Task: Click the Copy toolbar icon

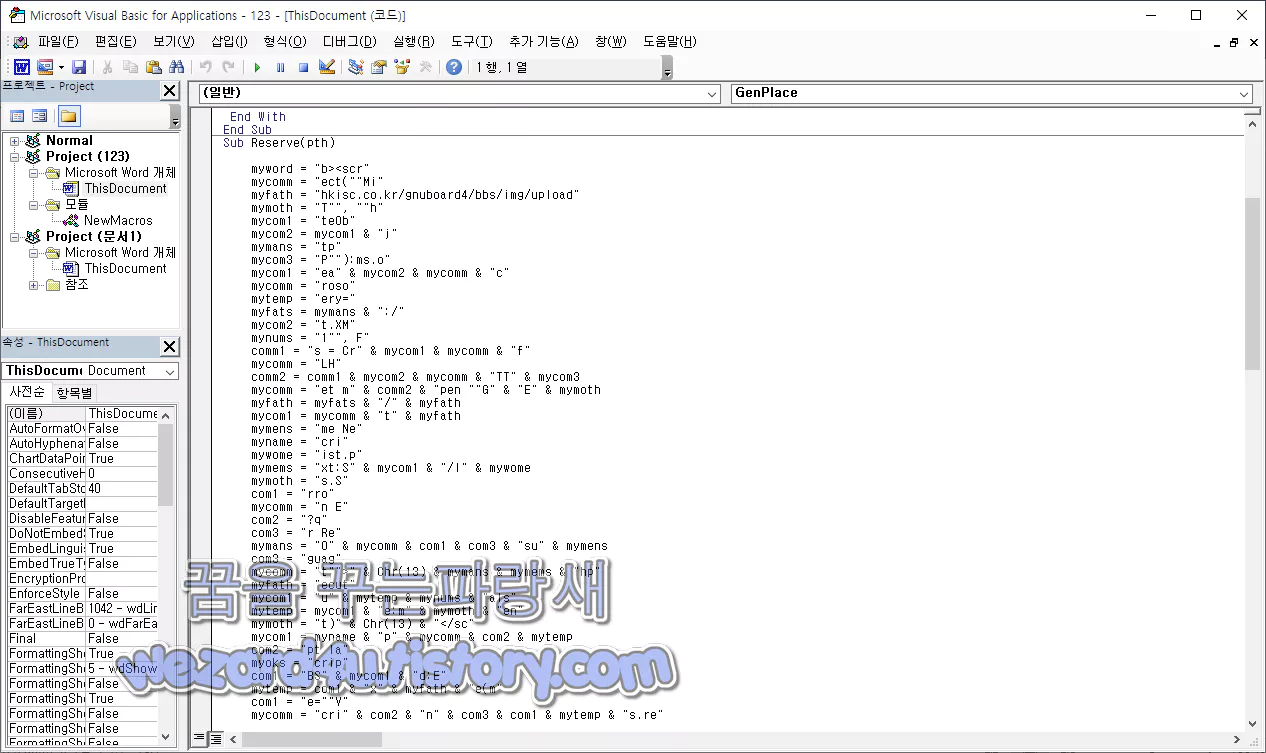Action: pos(130,67)
